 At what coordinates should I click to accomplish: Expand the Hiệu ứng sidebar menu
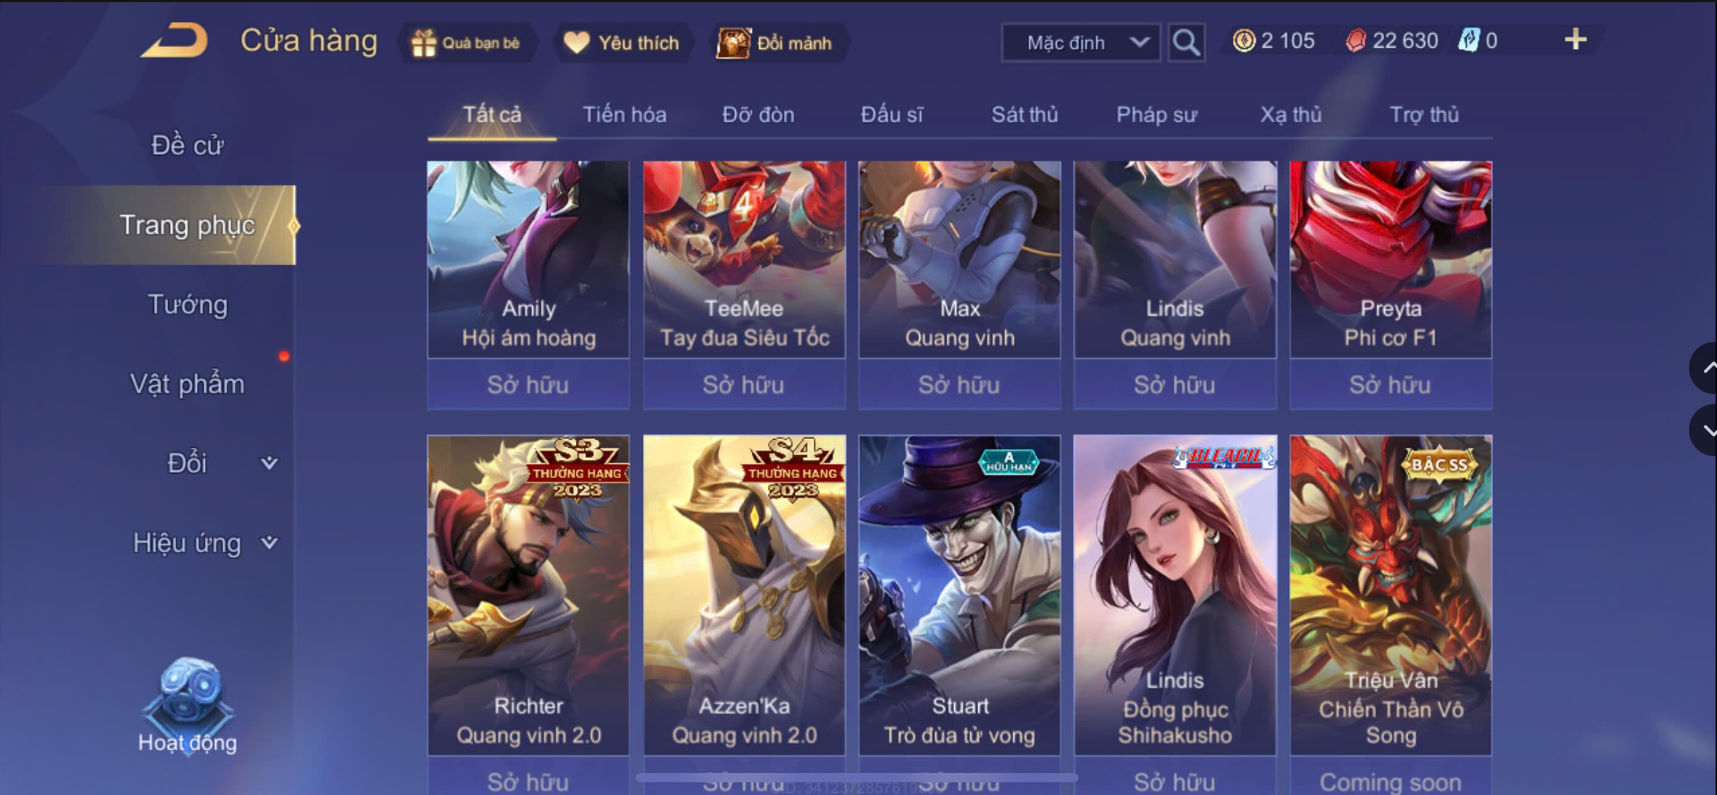pos(205,543)
